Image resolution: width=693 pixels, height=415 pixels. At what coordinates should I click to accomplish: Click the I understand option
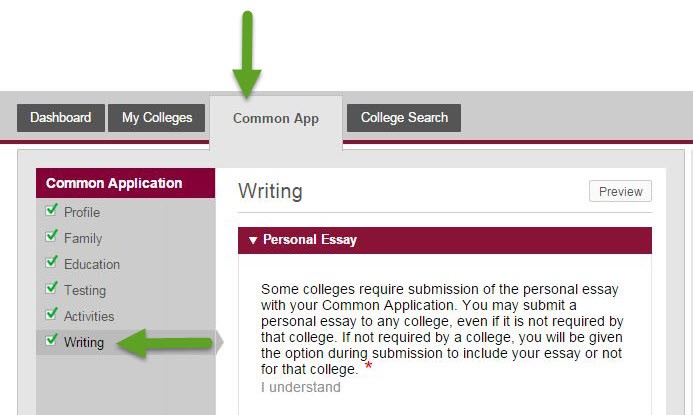tap(301, 387)
